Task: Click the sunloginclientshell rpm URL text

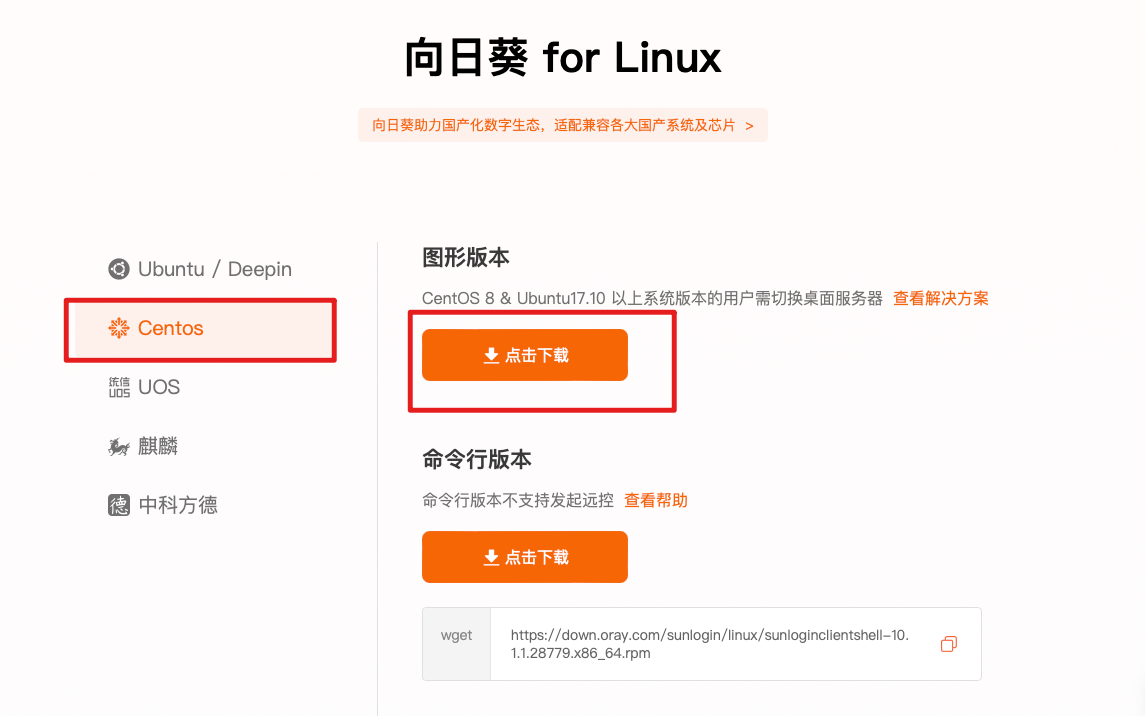Action: (x=710, y=644)
